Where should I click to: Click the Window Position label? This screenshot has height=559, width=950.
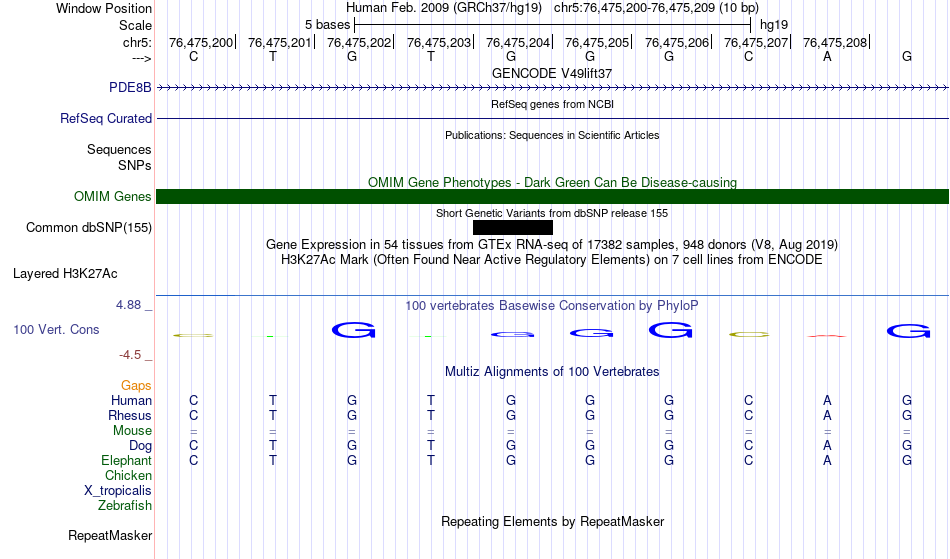[x=104, y=8]
